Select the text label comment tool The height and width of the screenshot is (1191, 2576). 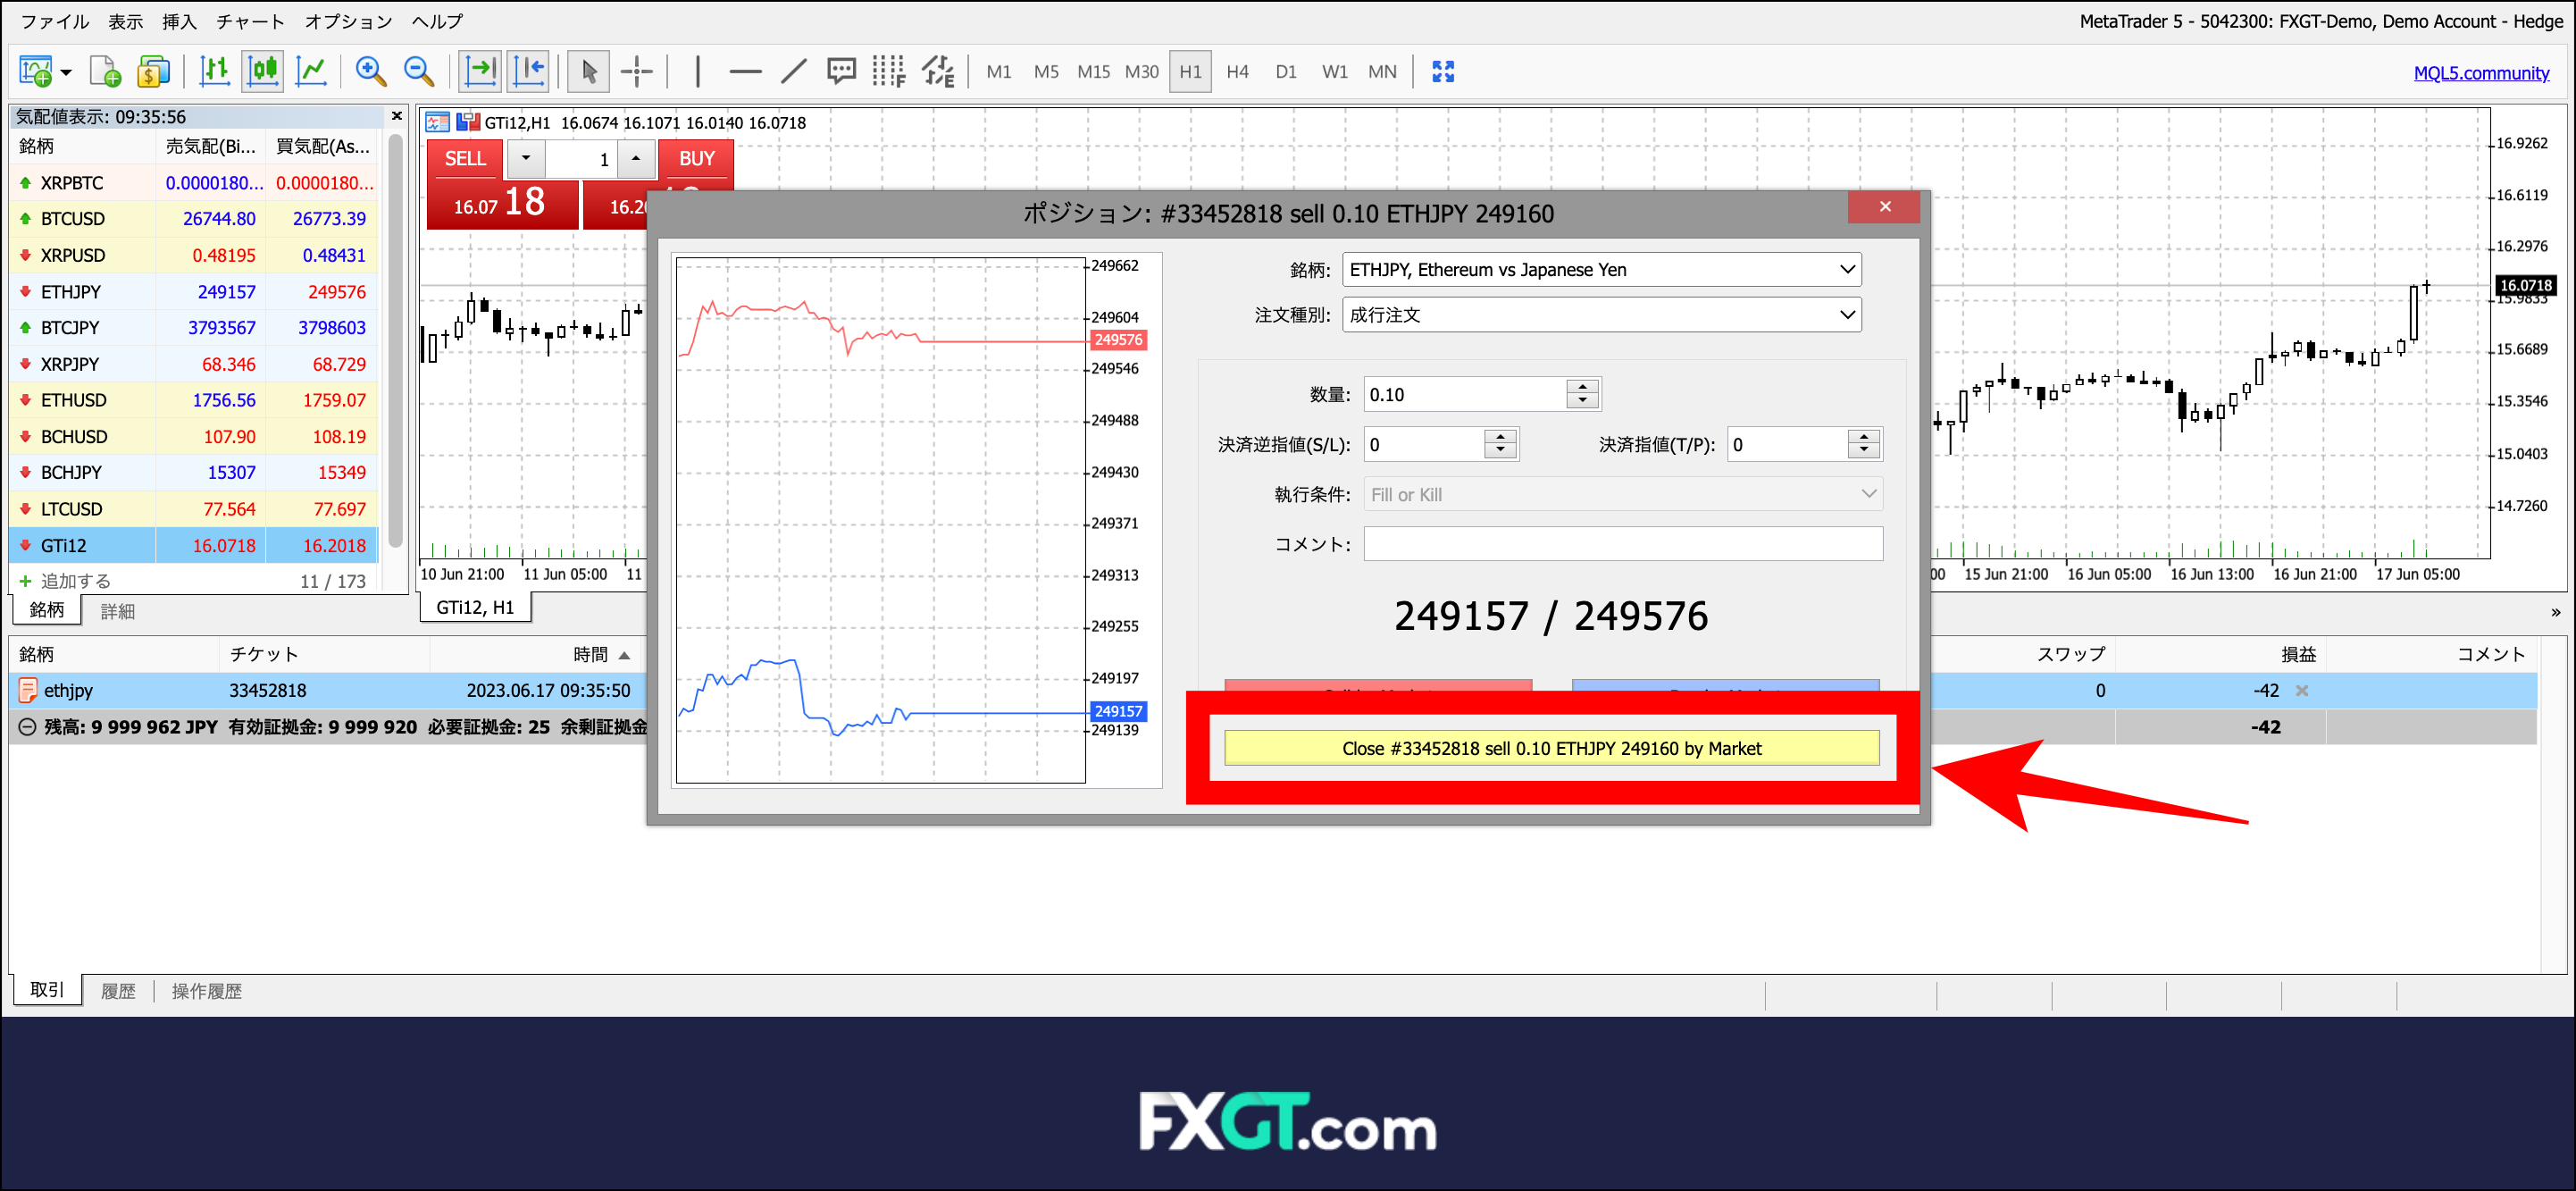841,71
